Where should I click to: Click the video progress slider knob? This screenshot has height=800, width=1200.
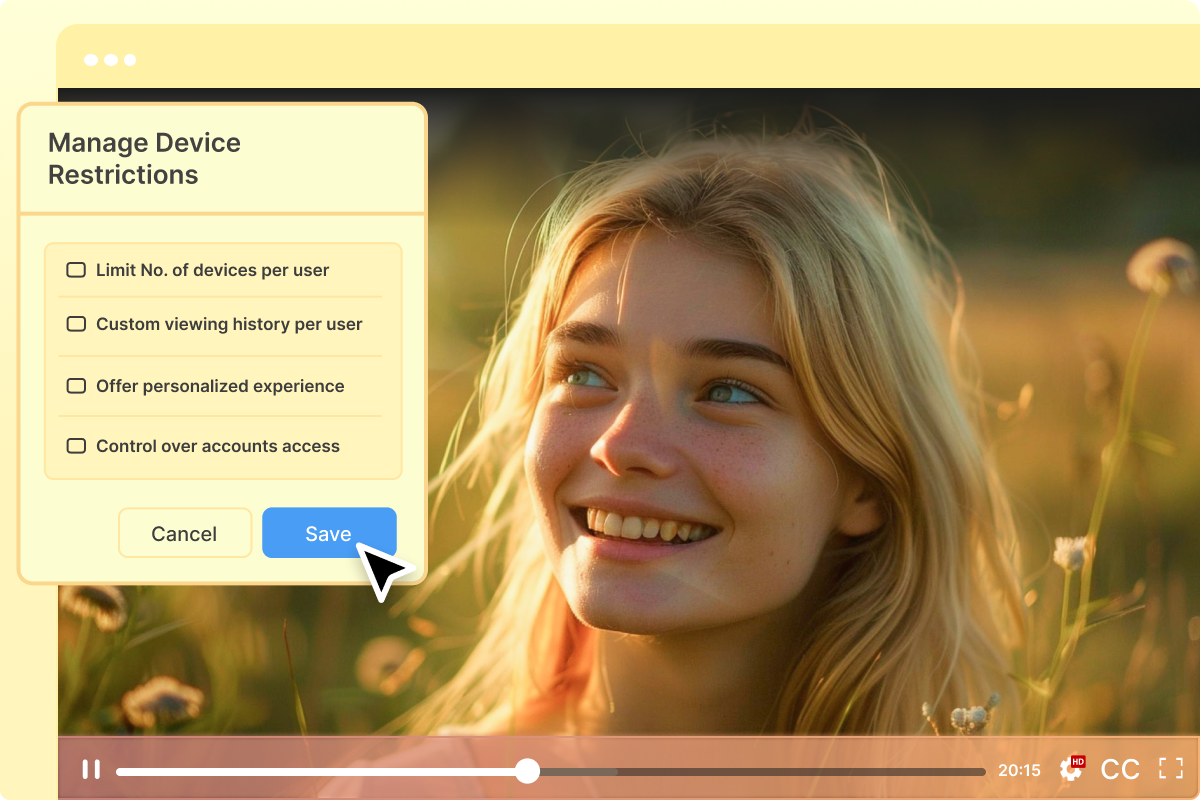coord(527,771)
